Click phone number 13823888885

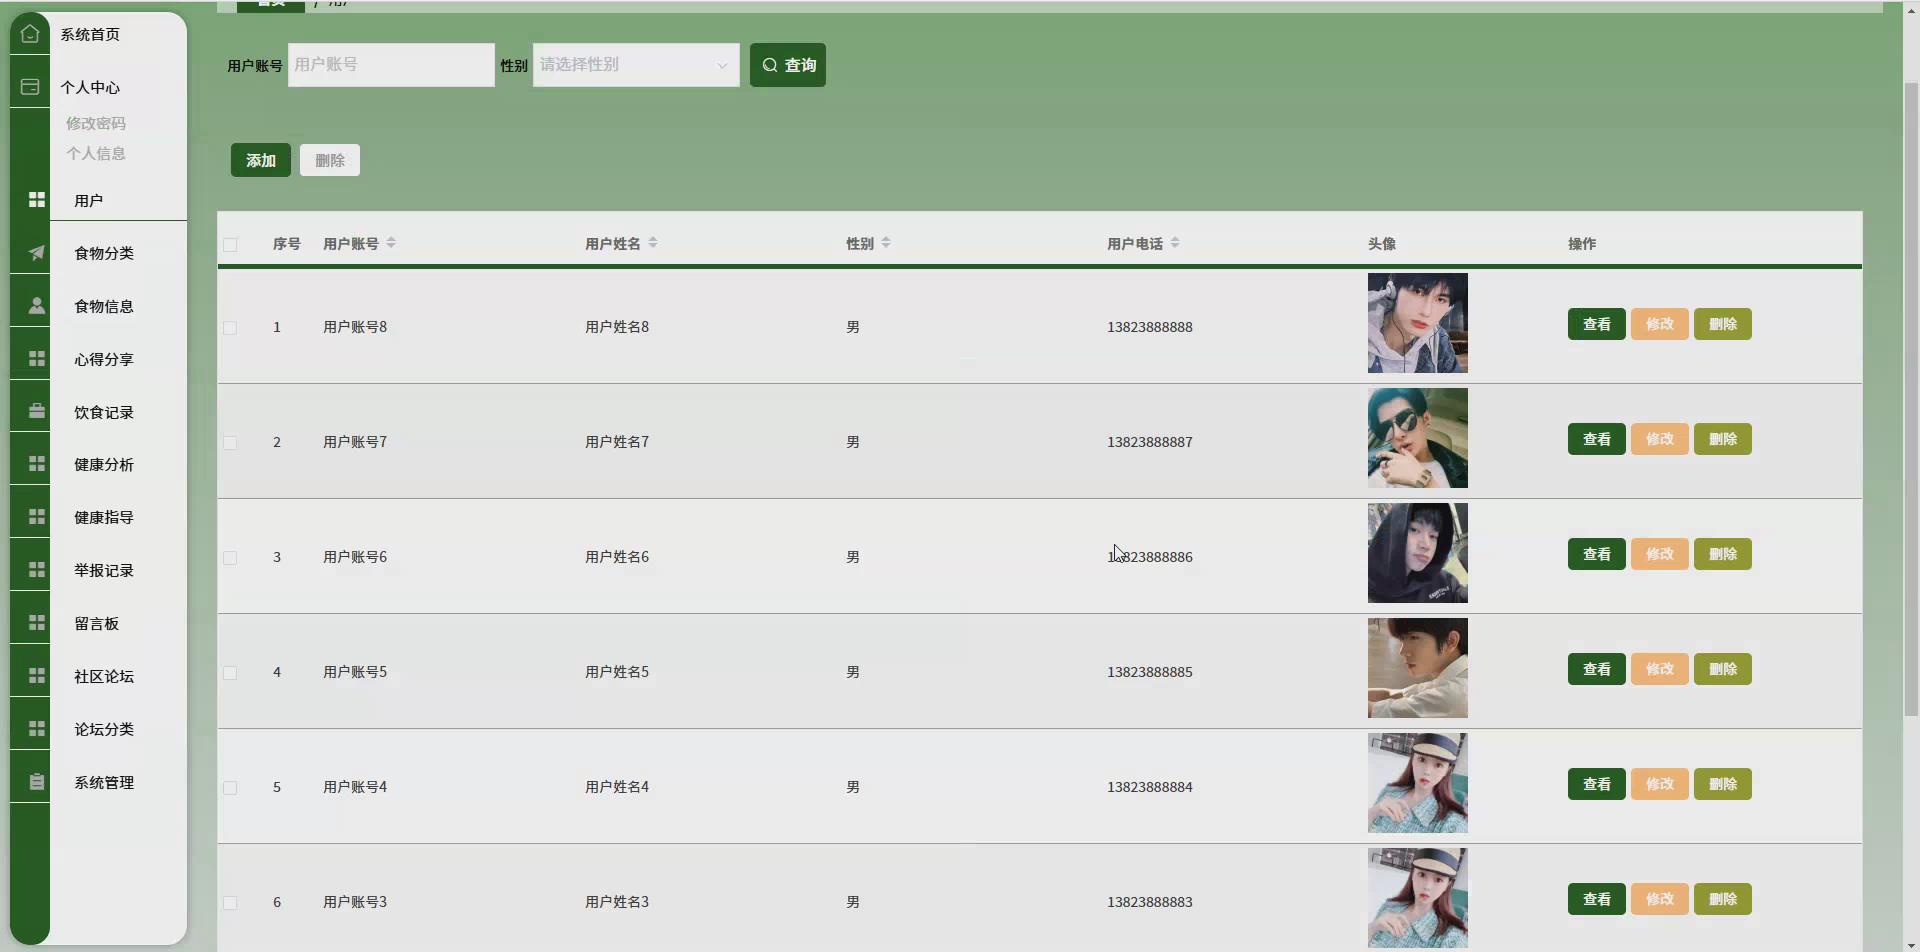pyautogui.click(x=1150, y=672)
